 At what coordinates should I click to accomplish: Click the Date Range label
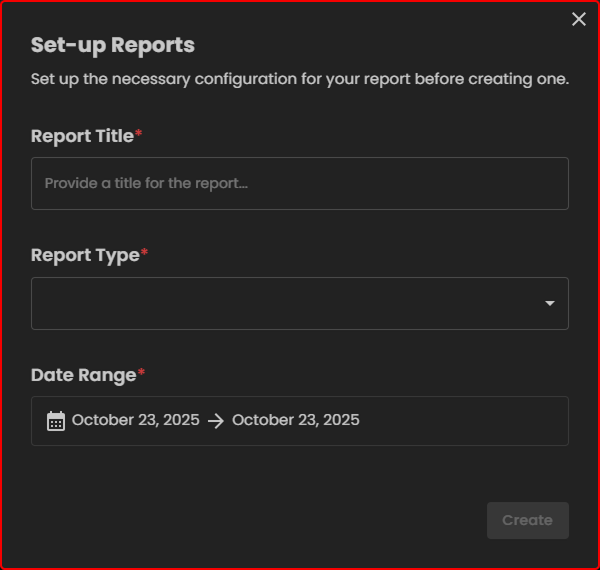click(x=83, y=376)
